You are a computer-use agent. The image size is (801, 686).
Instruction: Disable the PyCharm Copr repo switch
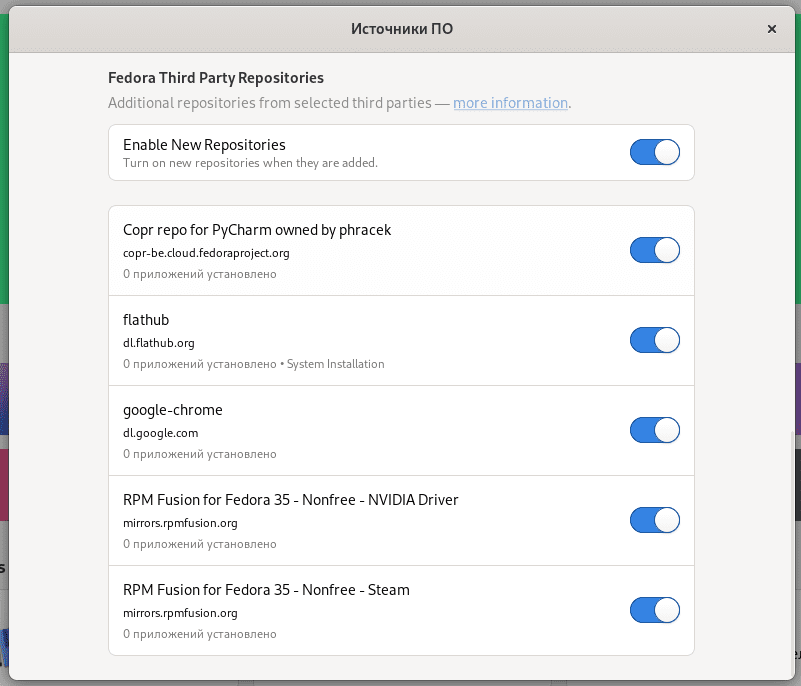(654, 250)
